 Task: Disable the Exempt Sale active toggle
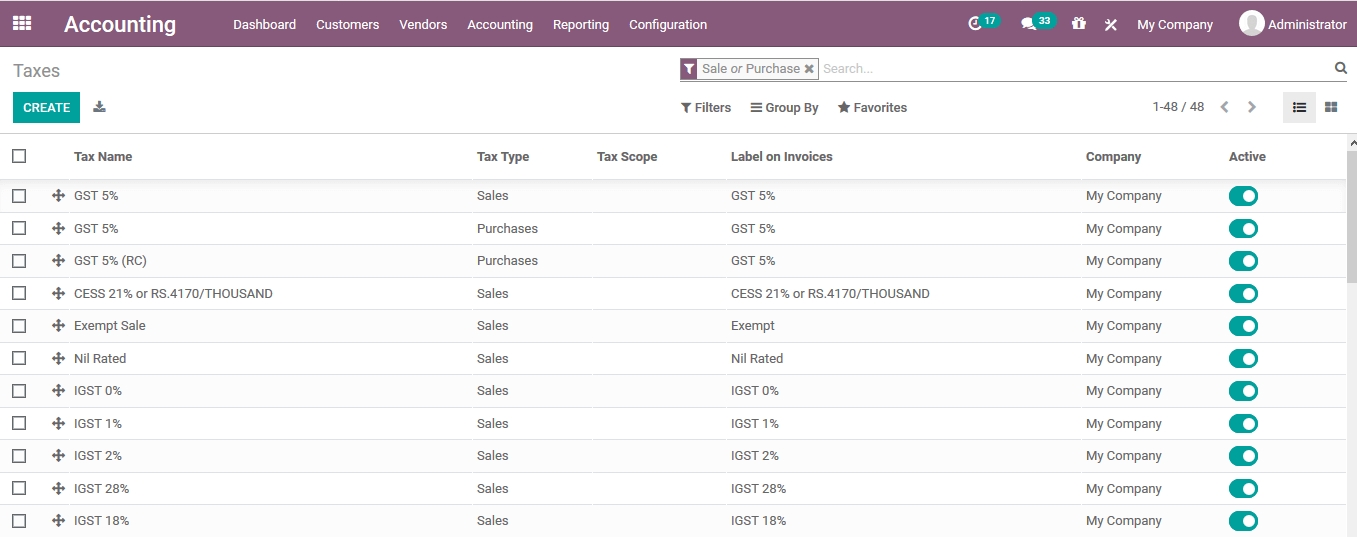point(1243,326)
